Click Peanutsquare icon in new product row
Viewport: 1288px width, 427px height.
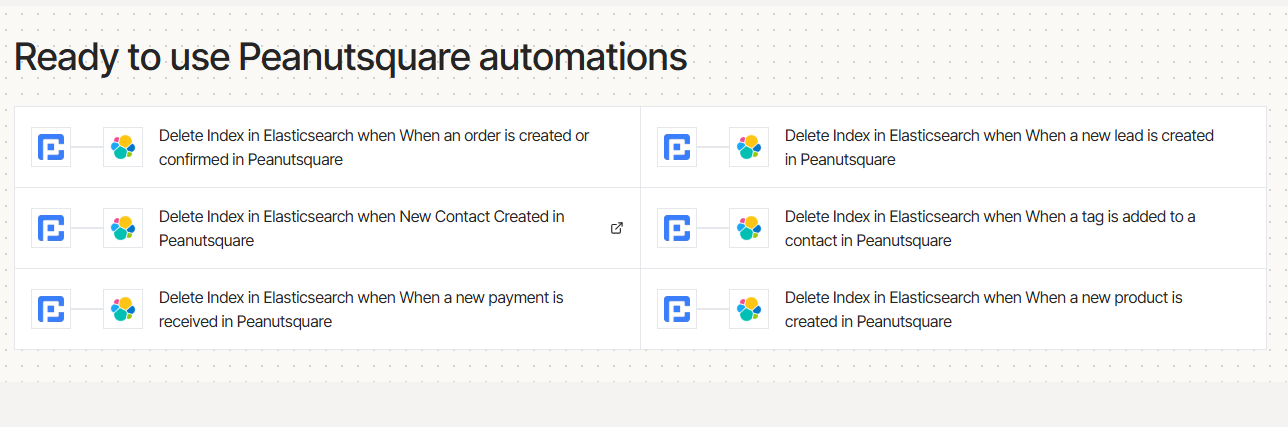pyautogui.click(x=677, y=309)
